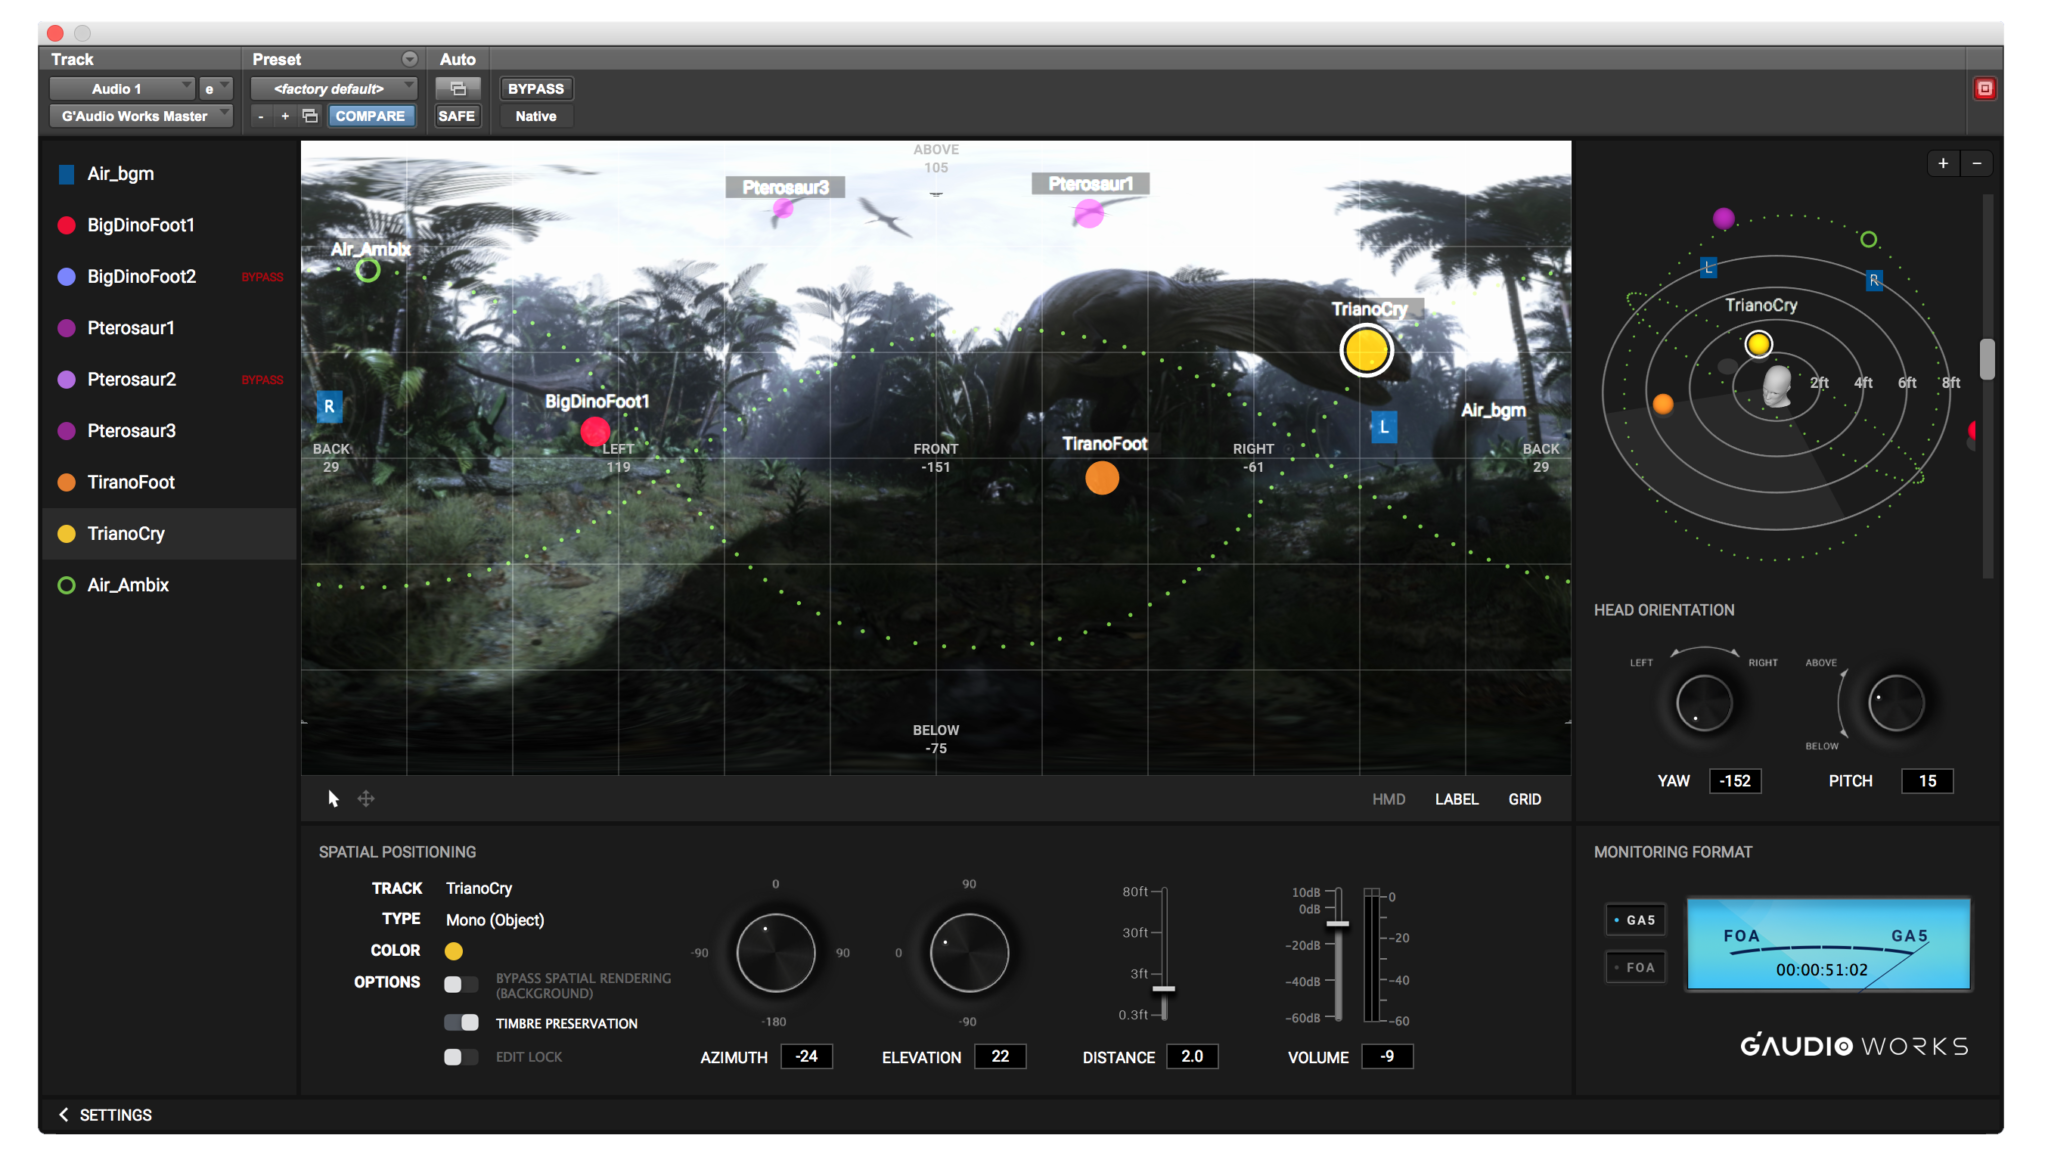Click the TrianoCry yellow color swatch
Image resolution: width=2048 pixels, height=1160 pixels.
(454, 951)
